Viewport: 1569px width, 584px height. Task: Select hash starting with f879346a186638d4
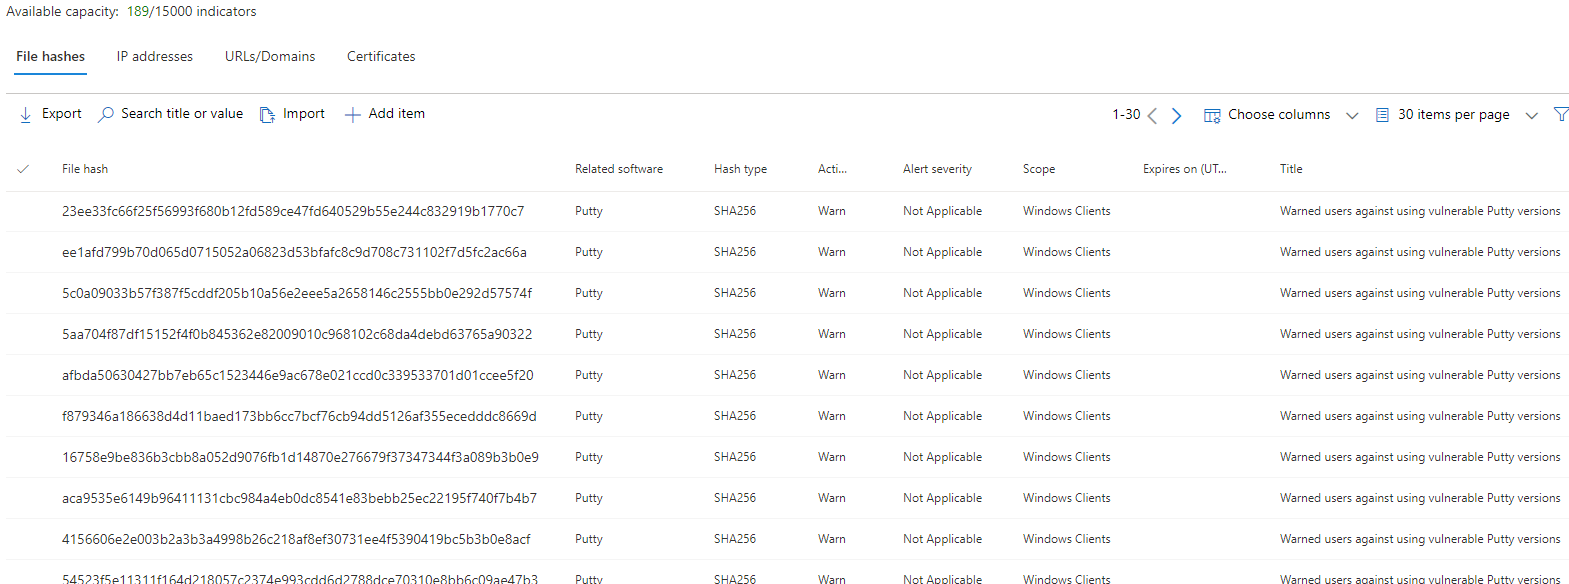coord(299,416)
